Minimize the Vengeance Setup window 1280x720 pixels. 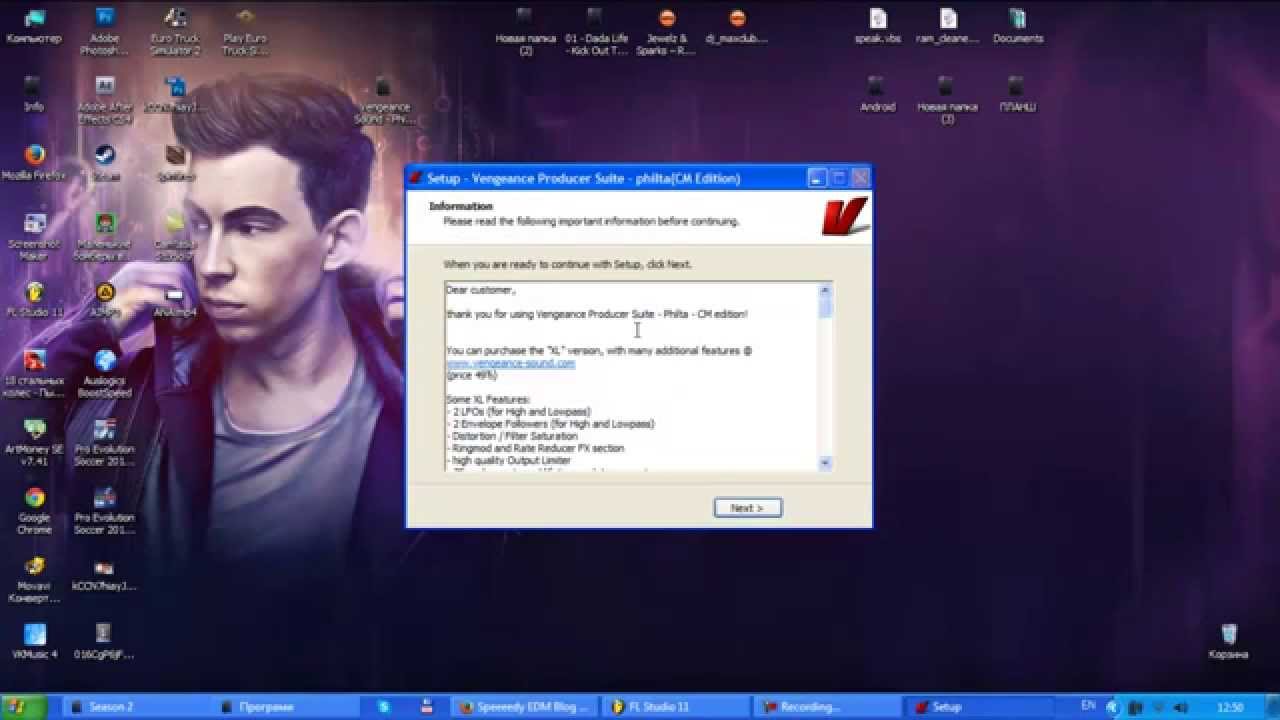(817, 178)
